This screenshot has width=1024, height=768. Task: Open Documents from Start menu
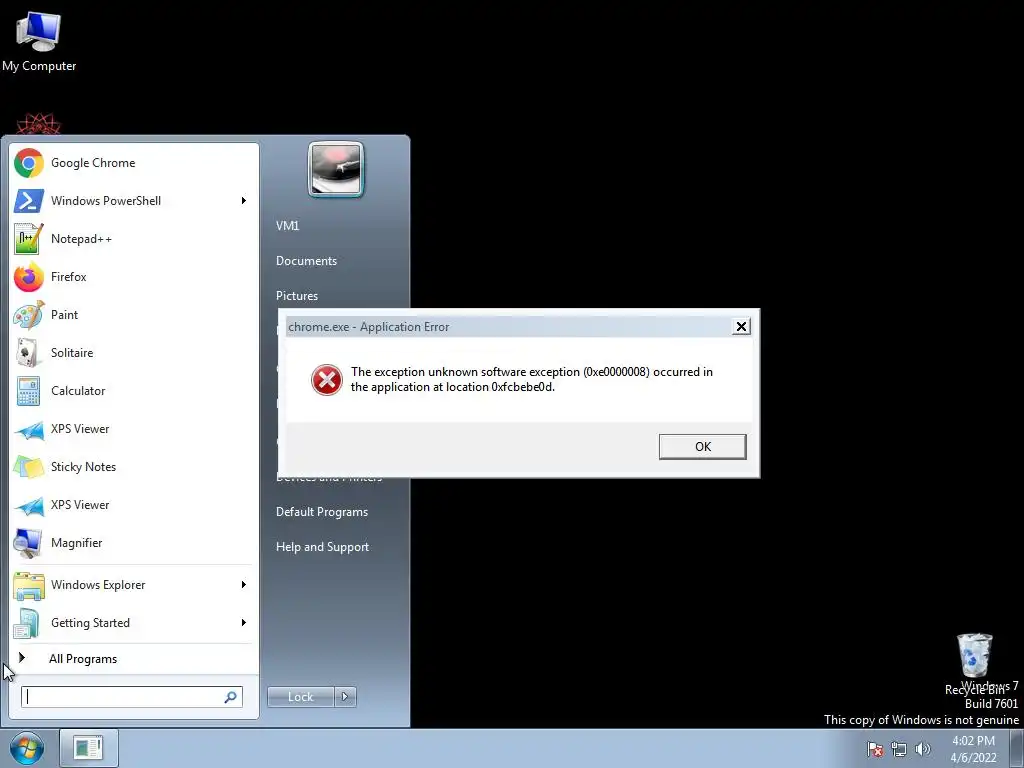tap(306, 261)
